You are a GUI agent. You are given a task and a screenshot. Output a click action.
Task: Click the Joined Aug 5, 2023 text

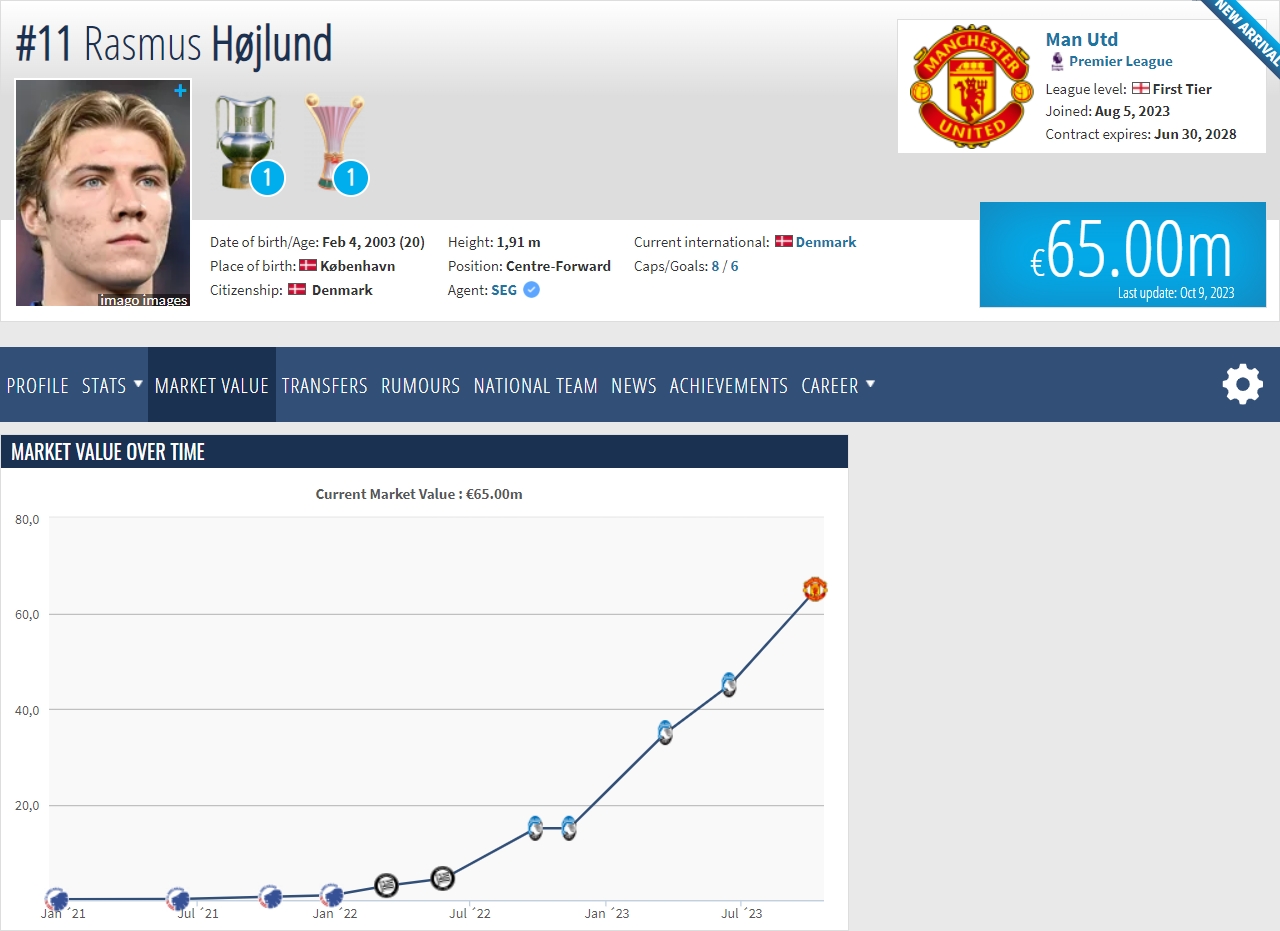click(1108, 111)
